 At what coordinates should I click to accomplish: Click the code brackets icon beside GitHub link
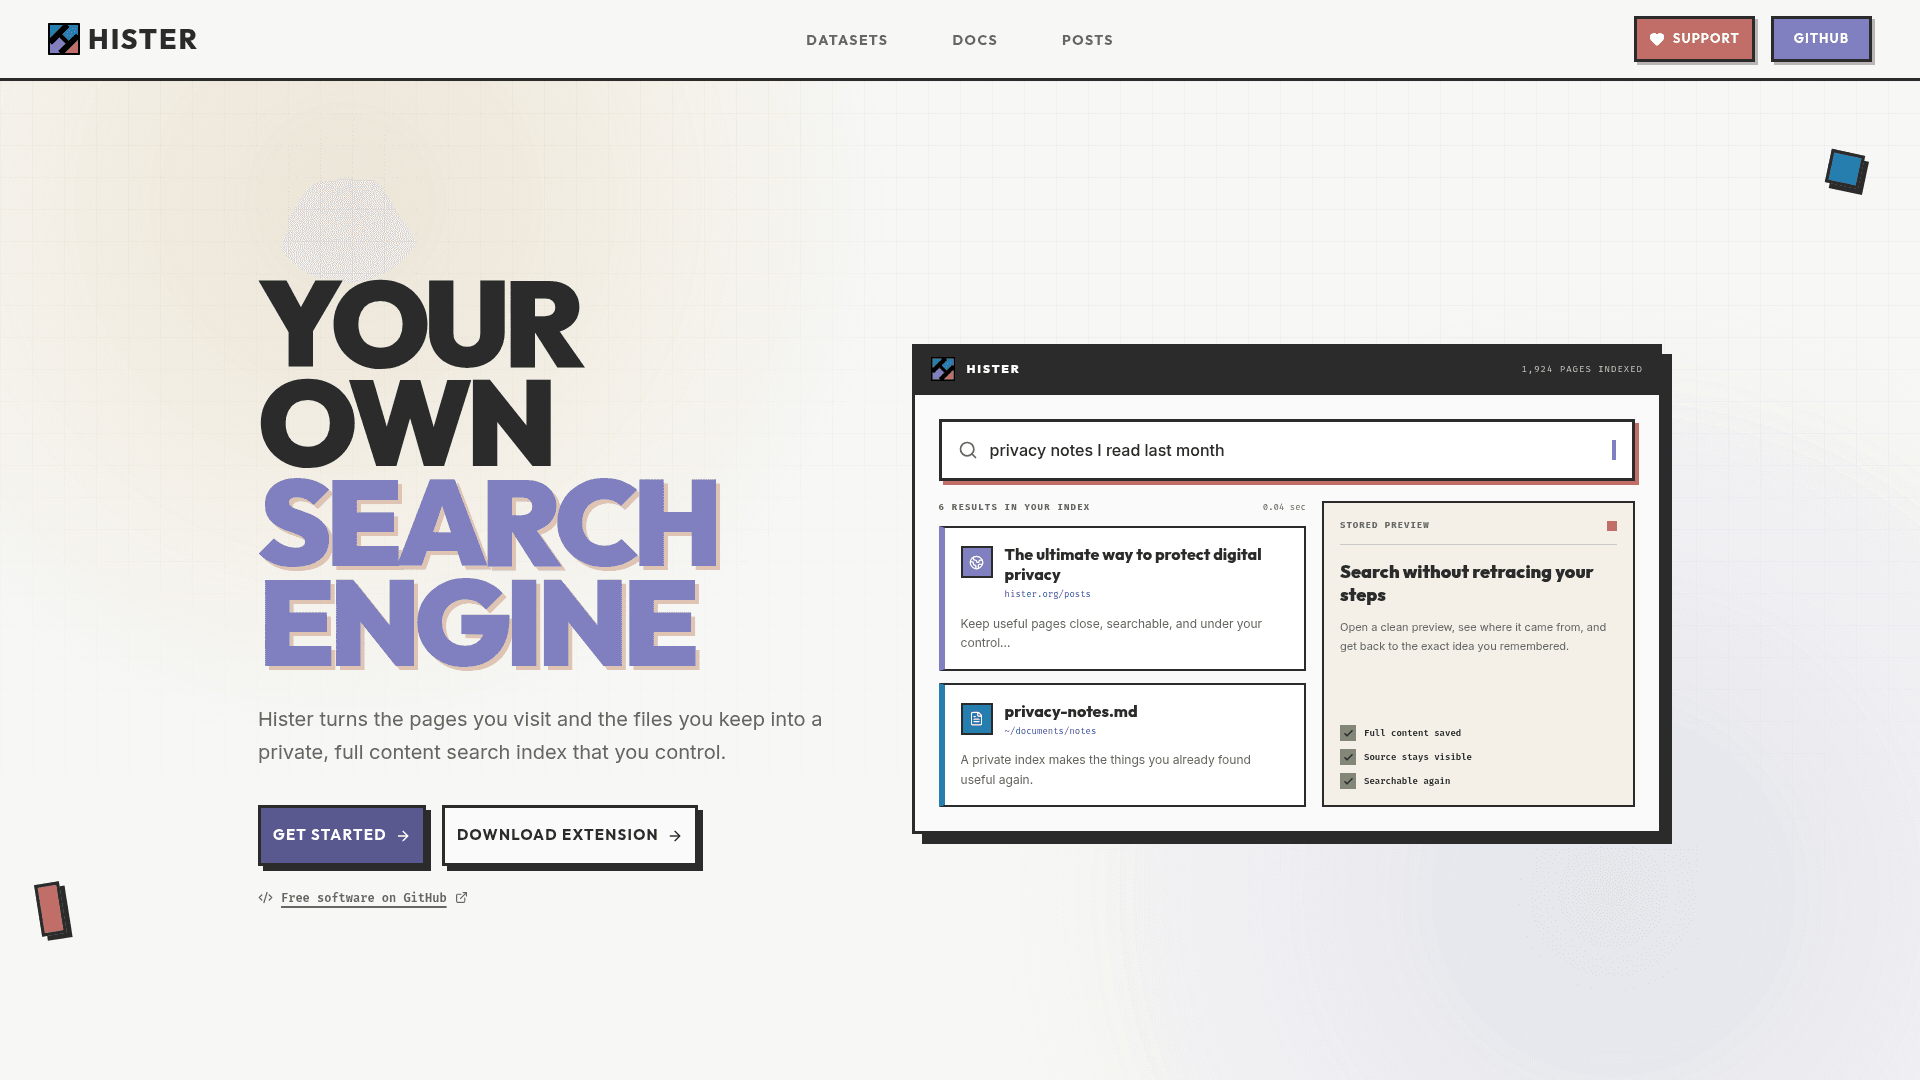(x=265, y=898)
